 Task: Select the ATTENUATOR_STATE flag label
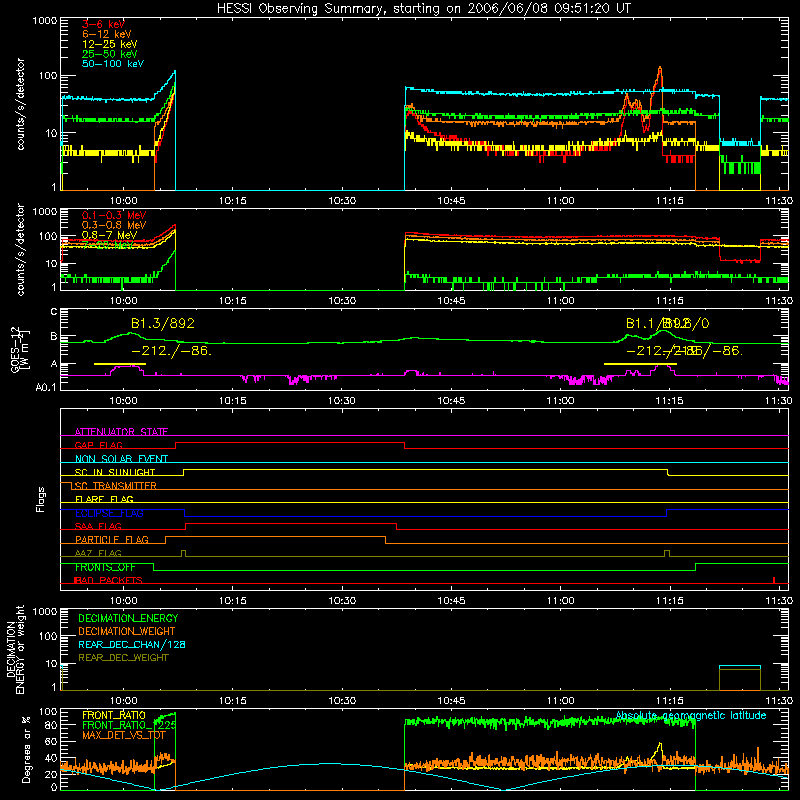[x=121, y=432]
